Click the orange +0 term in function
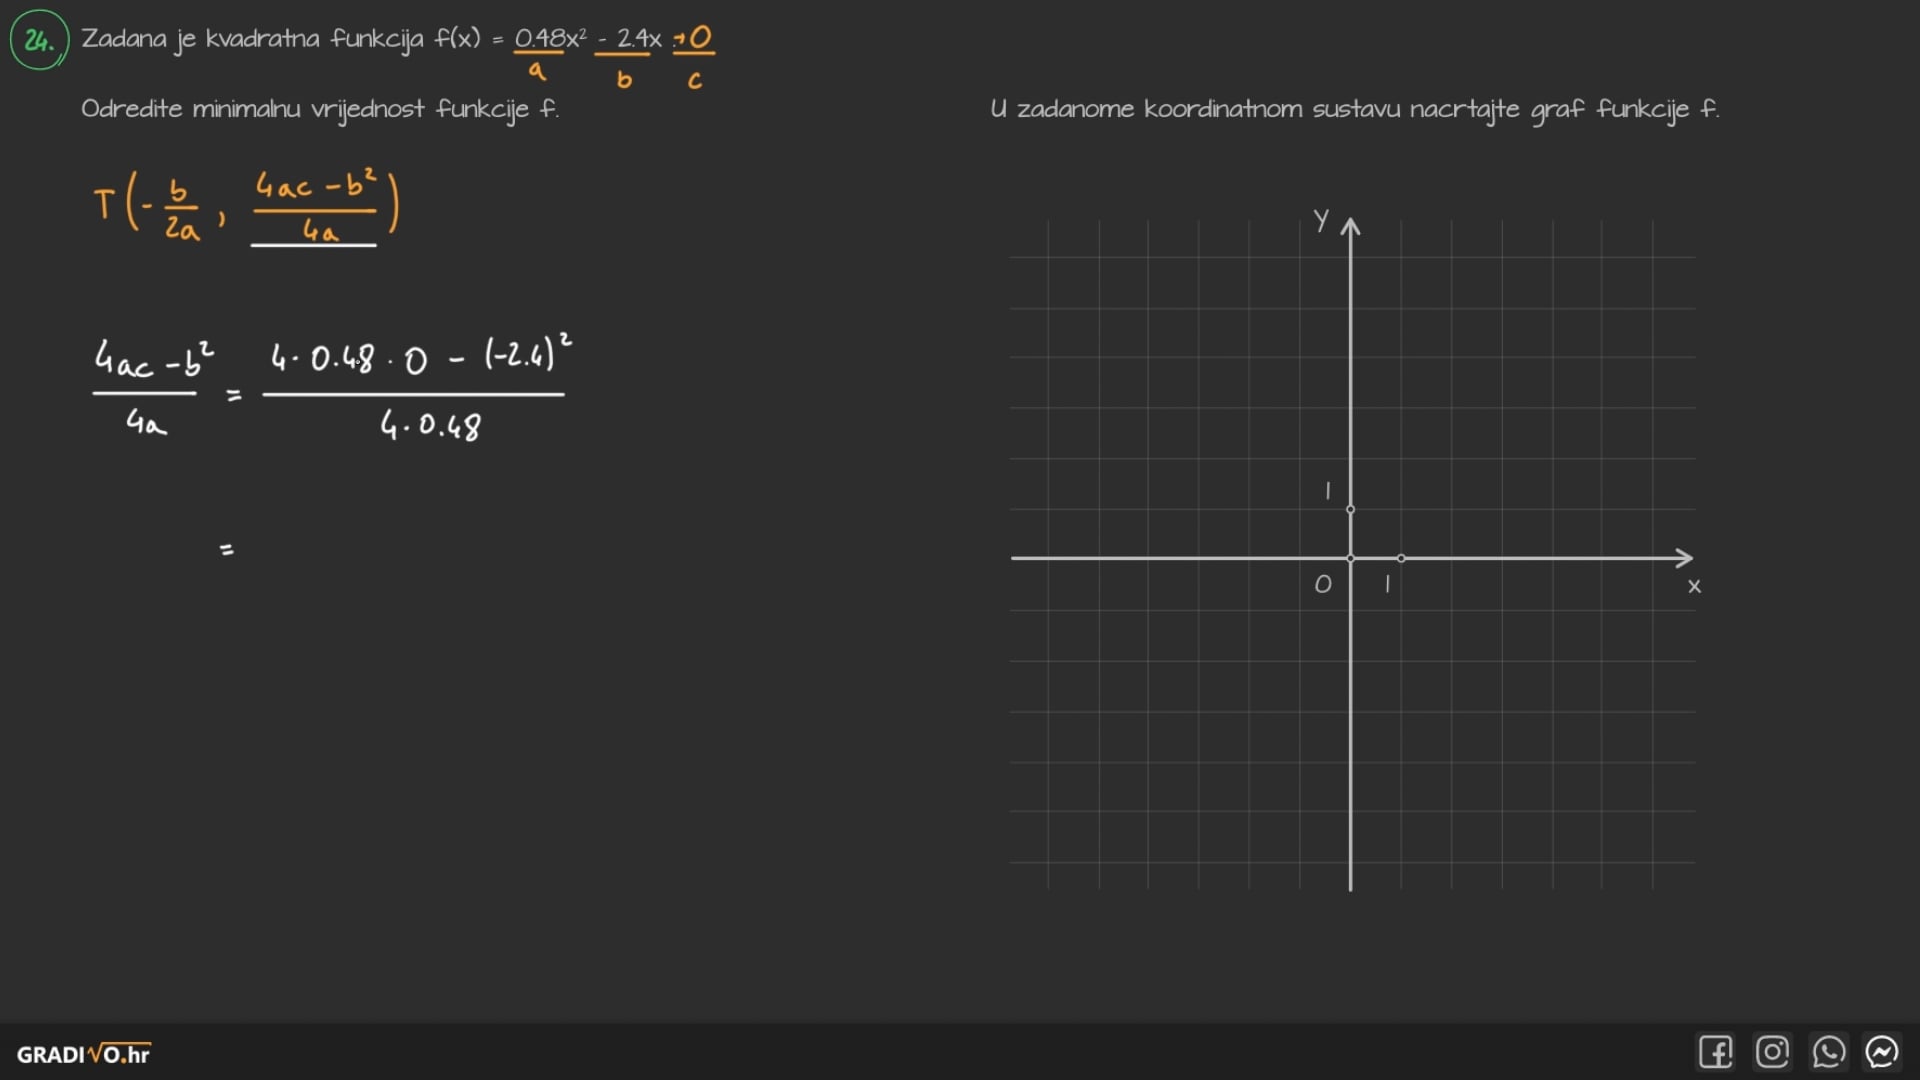Viewport: 1920px width, 1080px height. pos(693,38)
